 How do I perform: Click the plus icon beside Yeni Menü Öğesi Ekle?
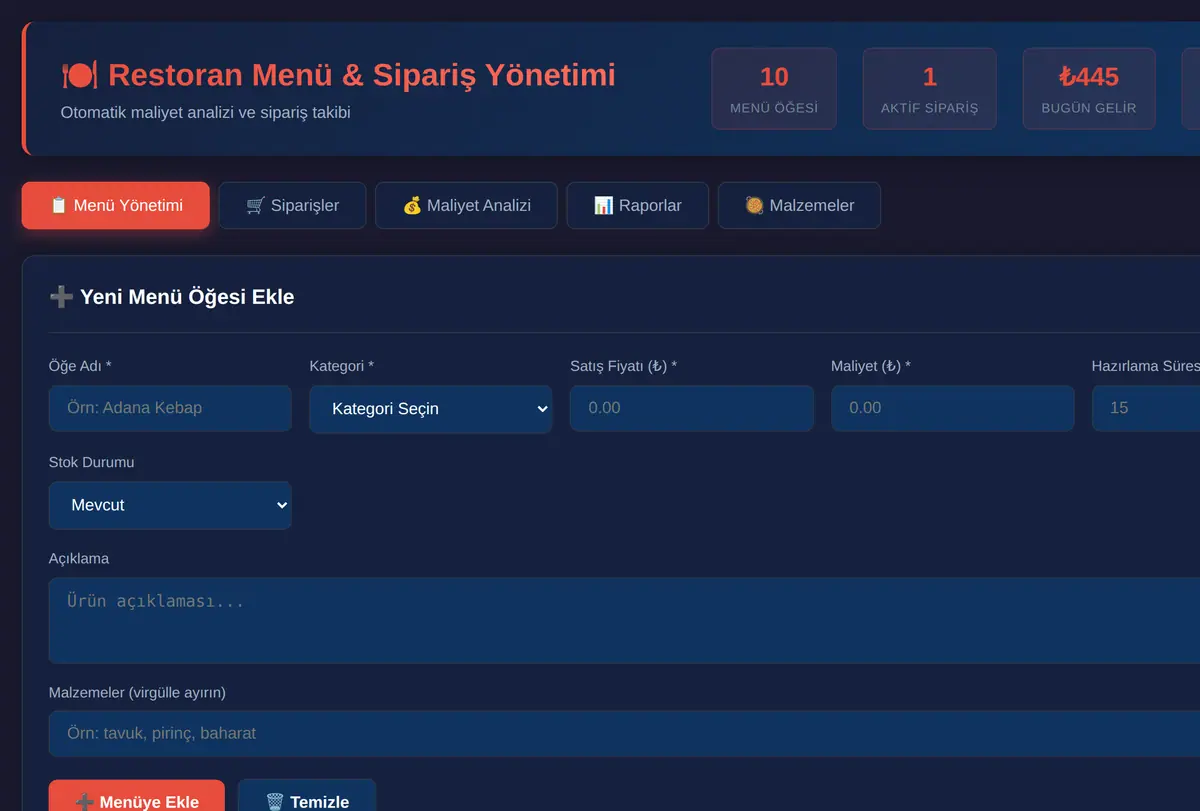pyautogui.click(x=61, y=297)
